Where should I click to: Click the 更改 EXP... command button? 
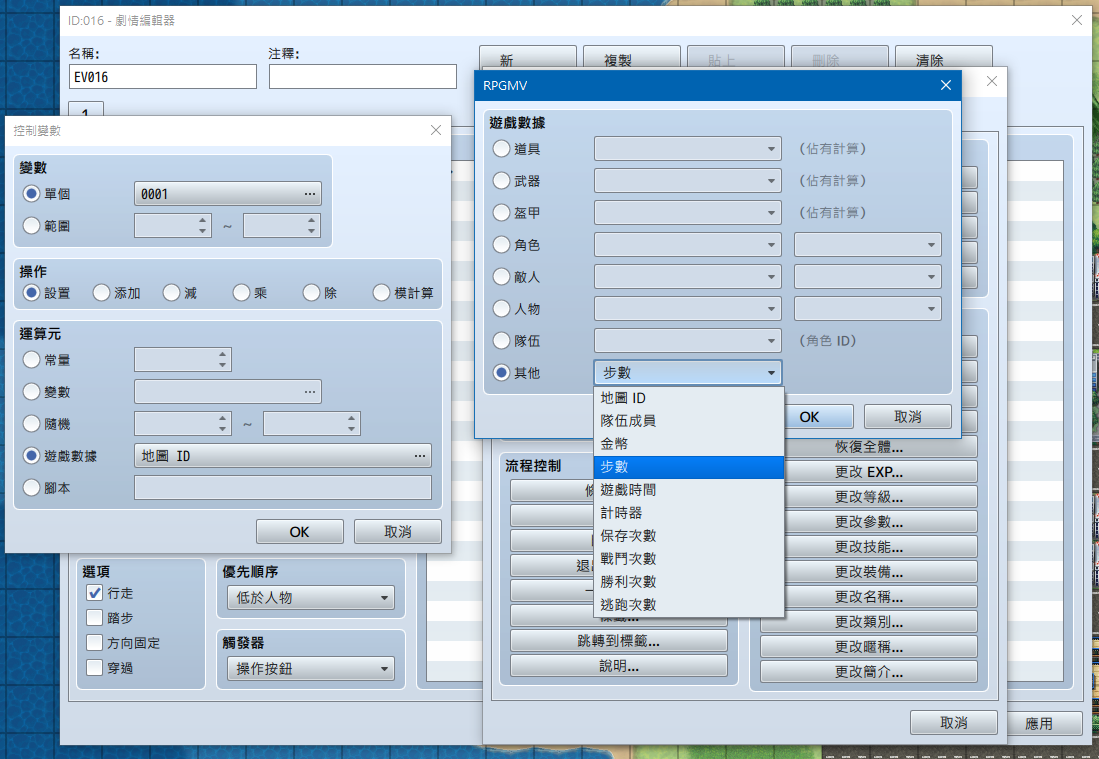869,472
